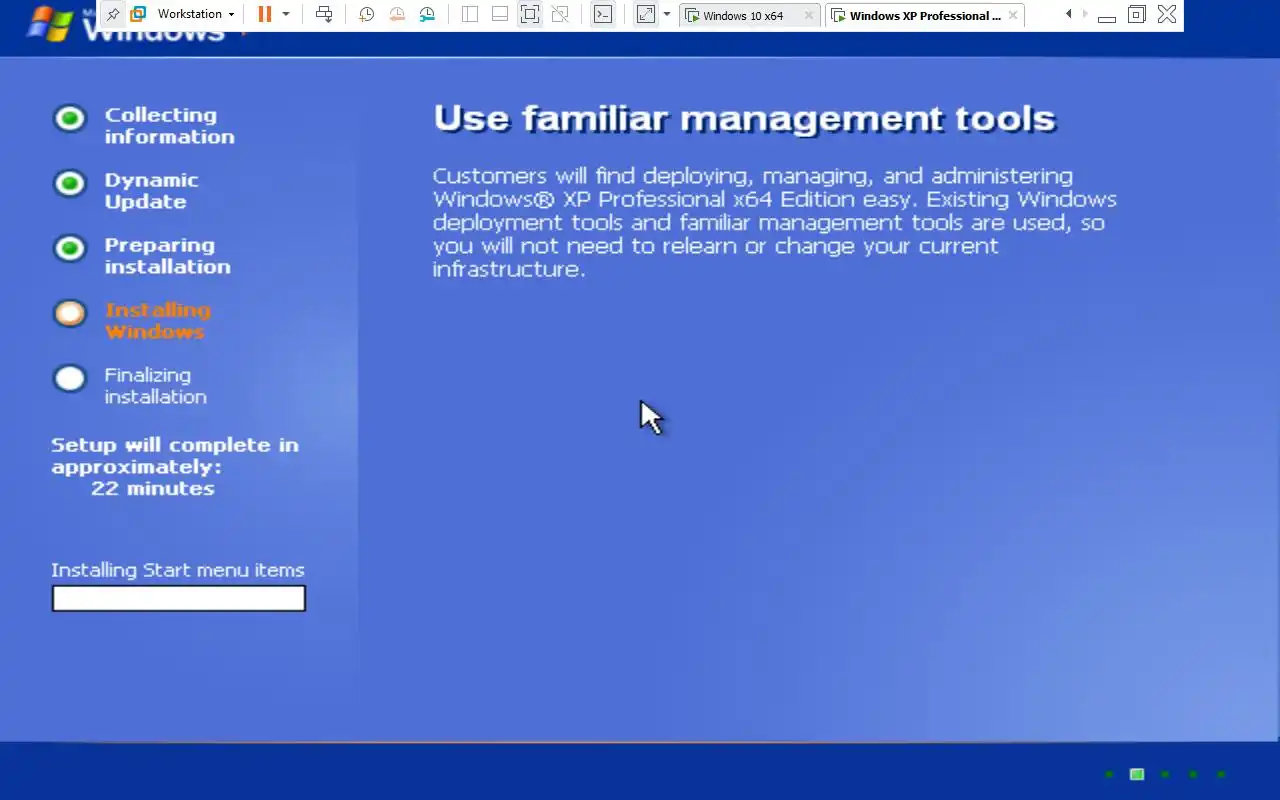Click the 'Dynamic Update' step label

[151, 191]
